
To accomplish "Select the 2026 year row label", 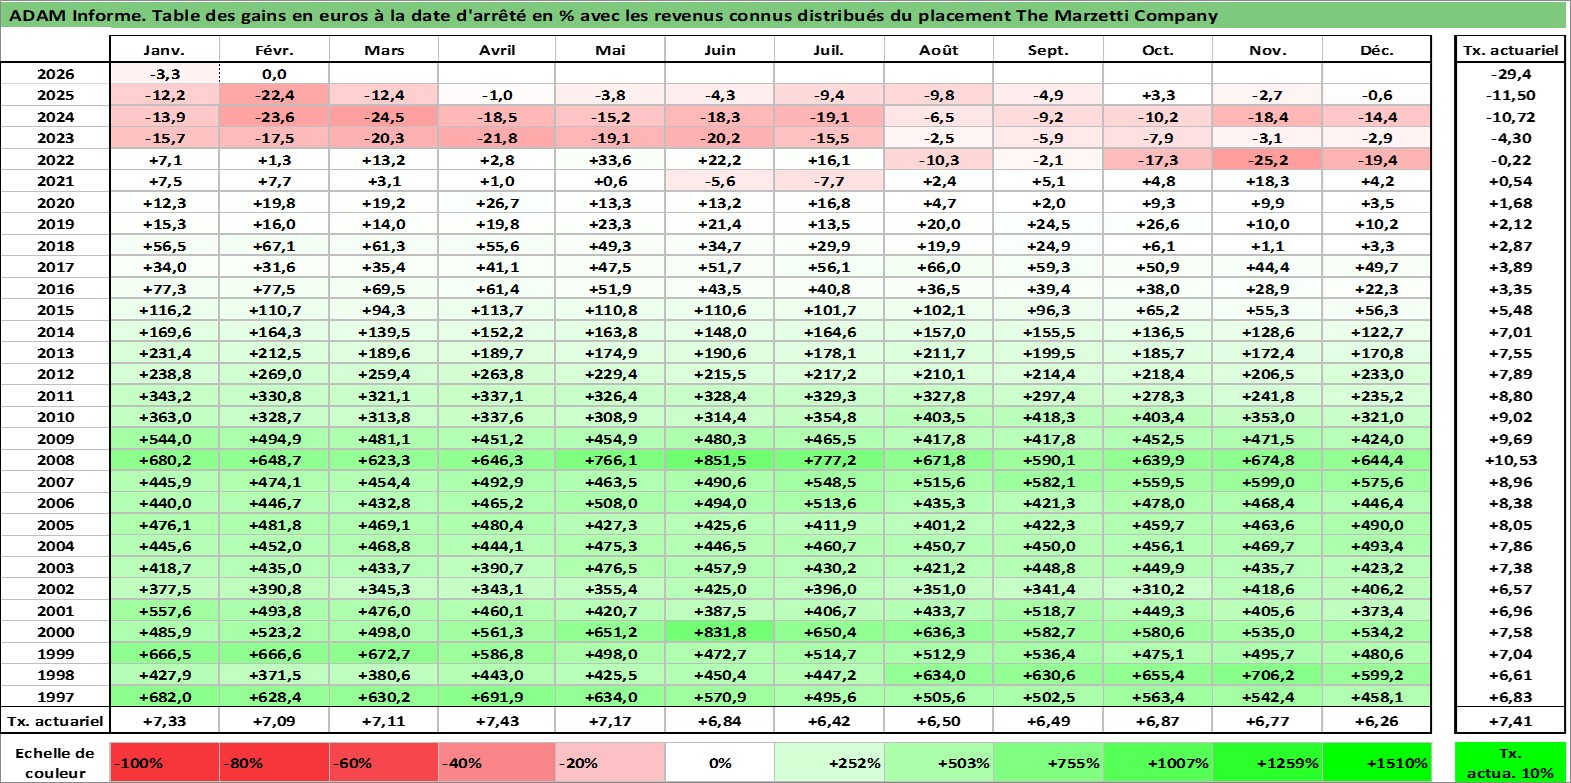I will [55, 74].
